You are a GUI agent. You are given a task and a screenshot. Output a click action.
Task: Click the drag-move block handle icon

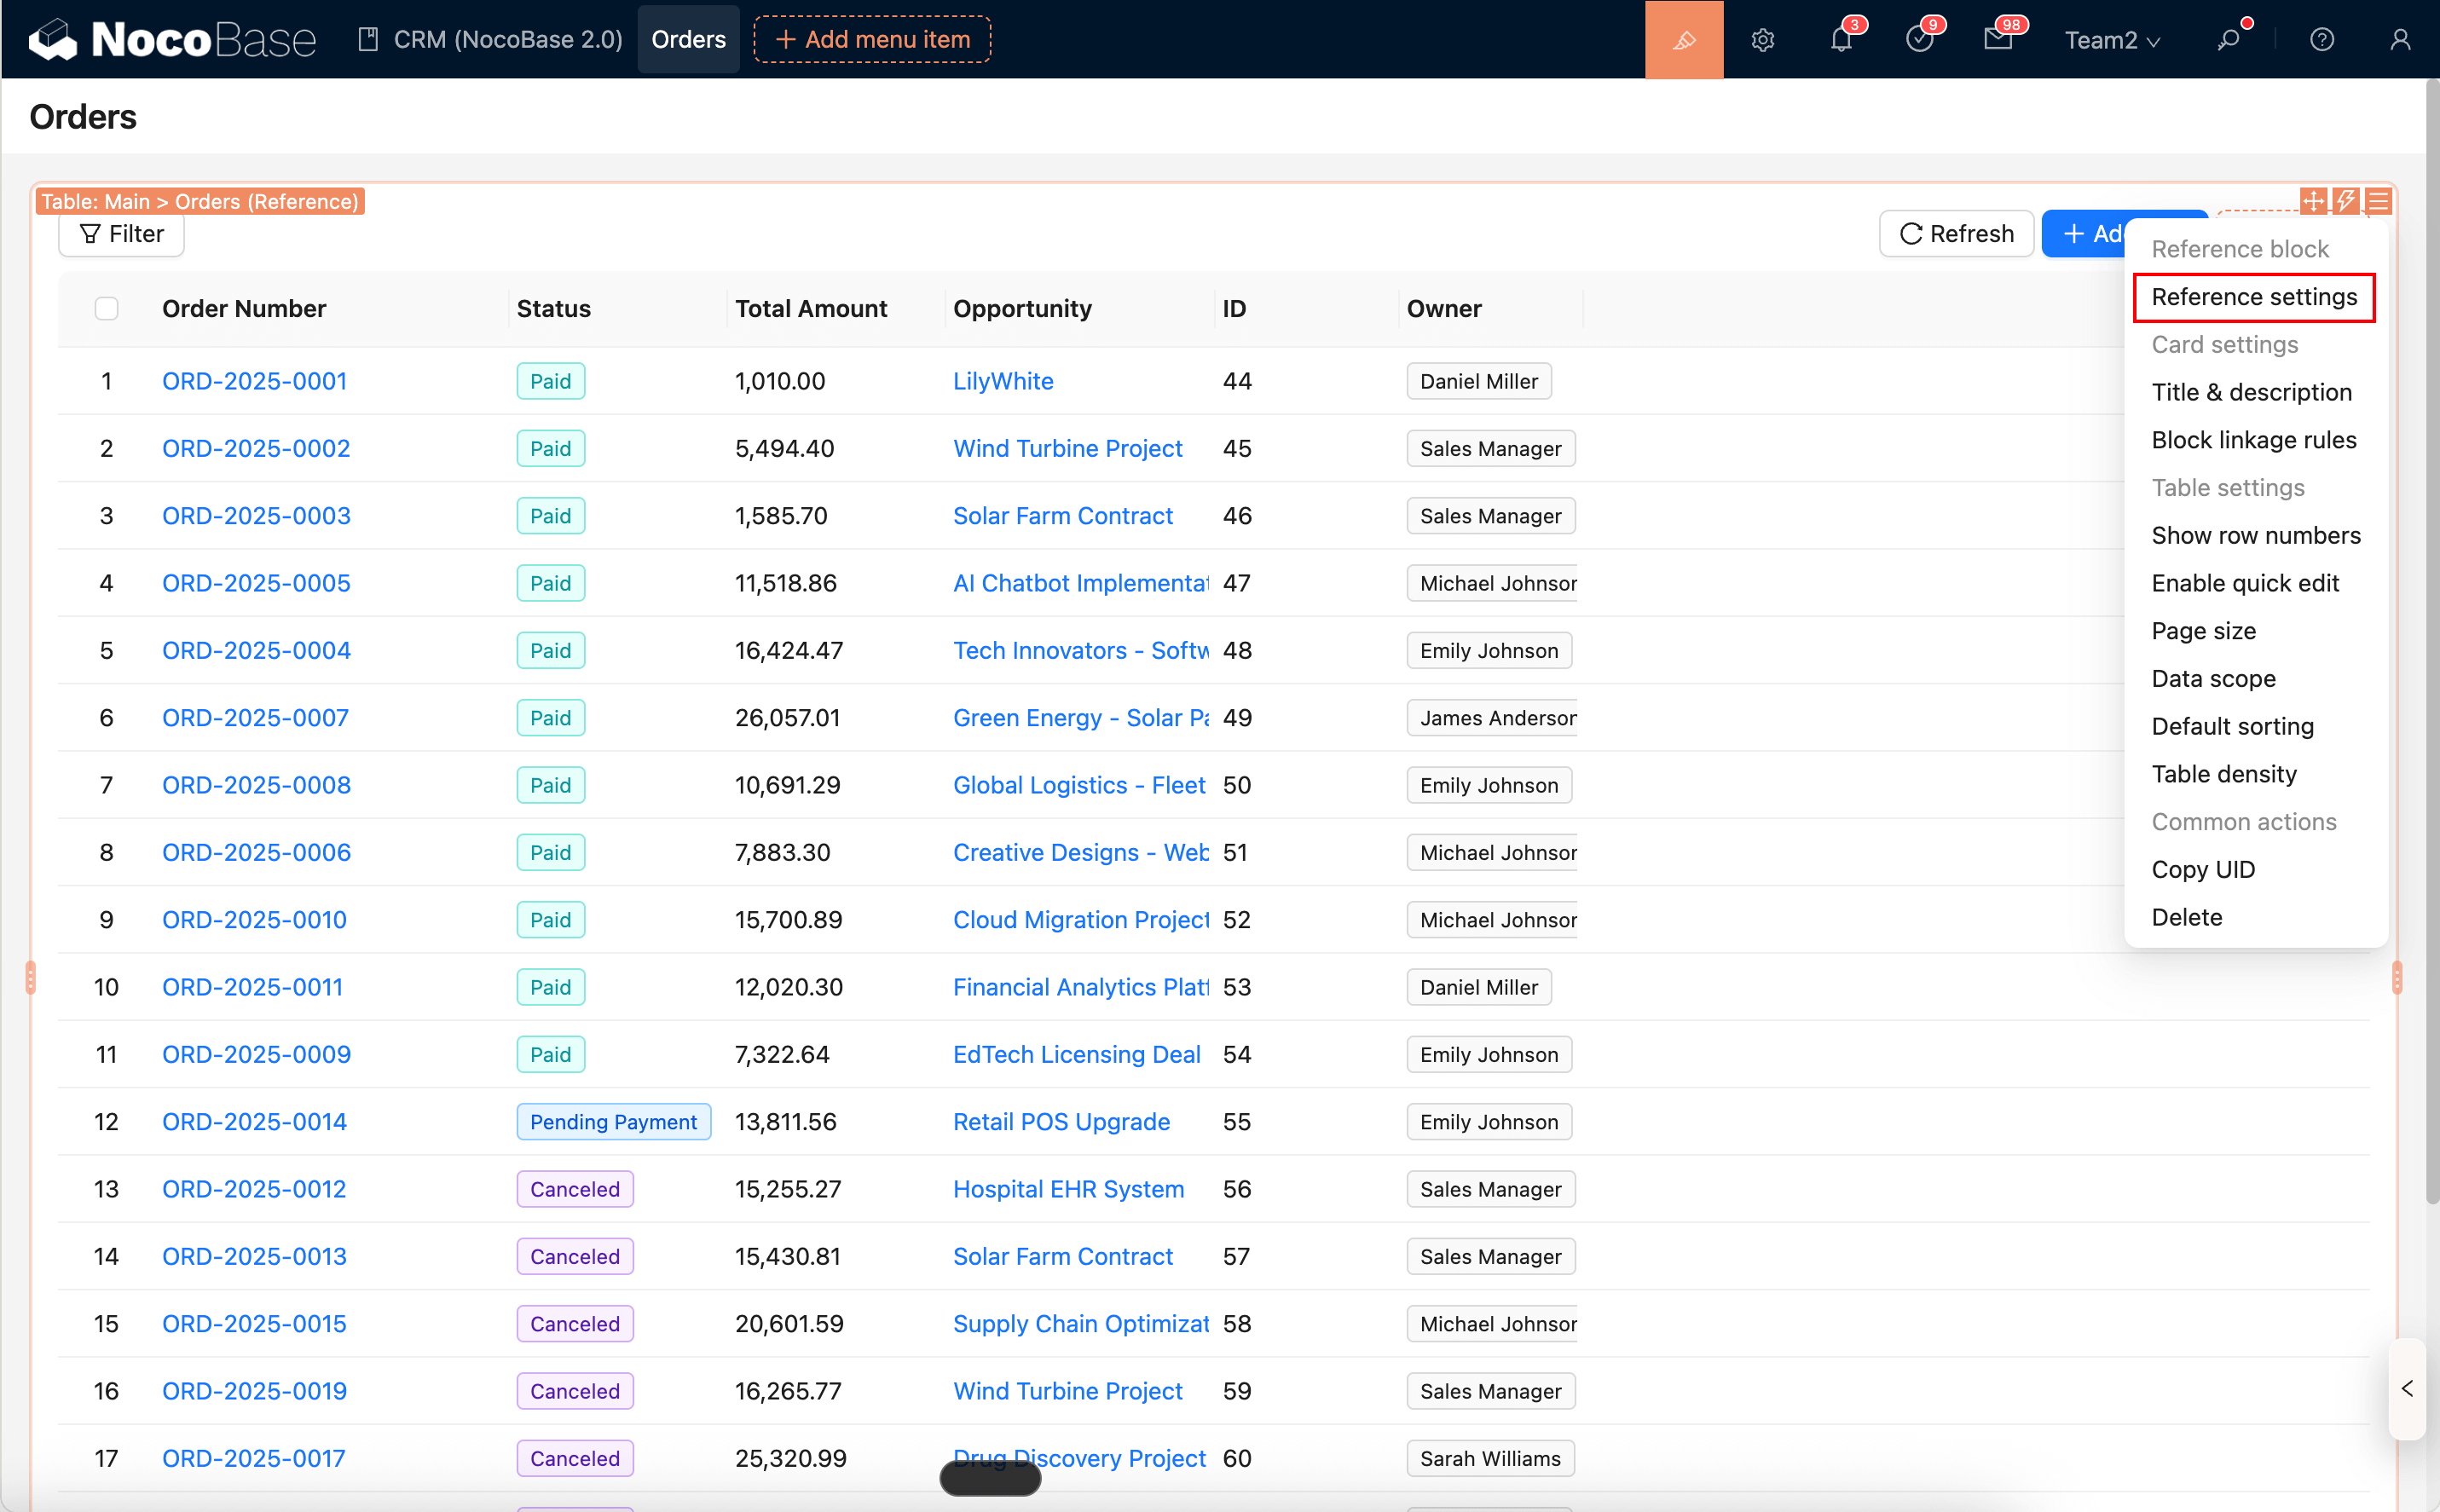tap(2313, 201)
